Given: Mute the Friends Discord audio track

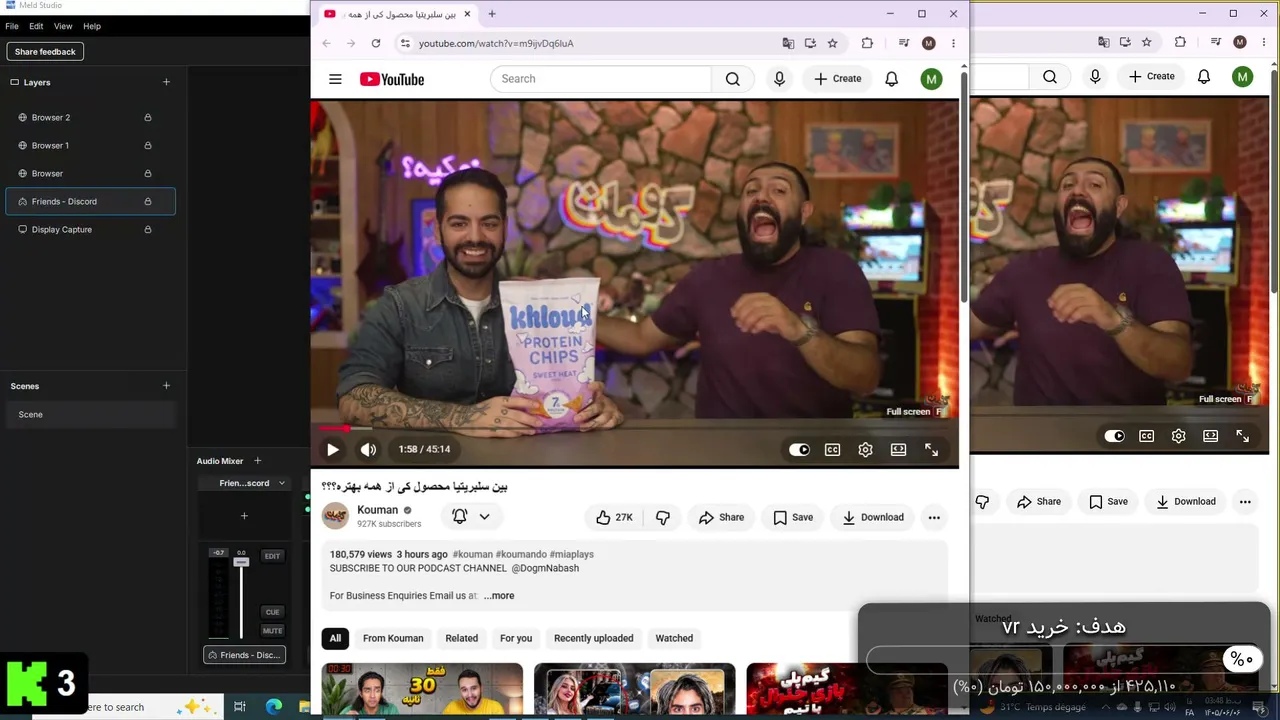Looking at the screenshot, I should pyautogui.click(x=272, y=631).
